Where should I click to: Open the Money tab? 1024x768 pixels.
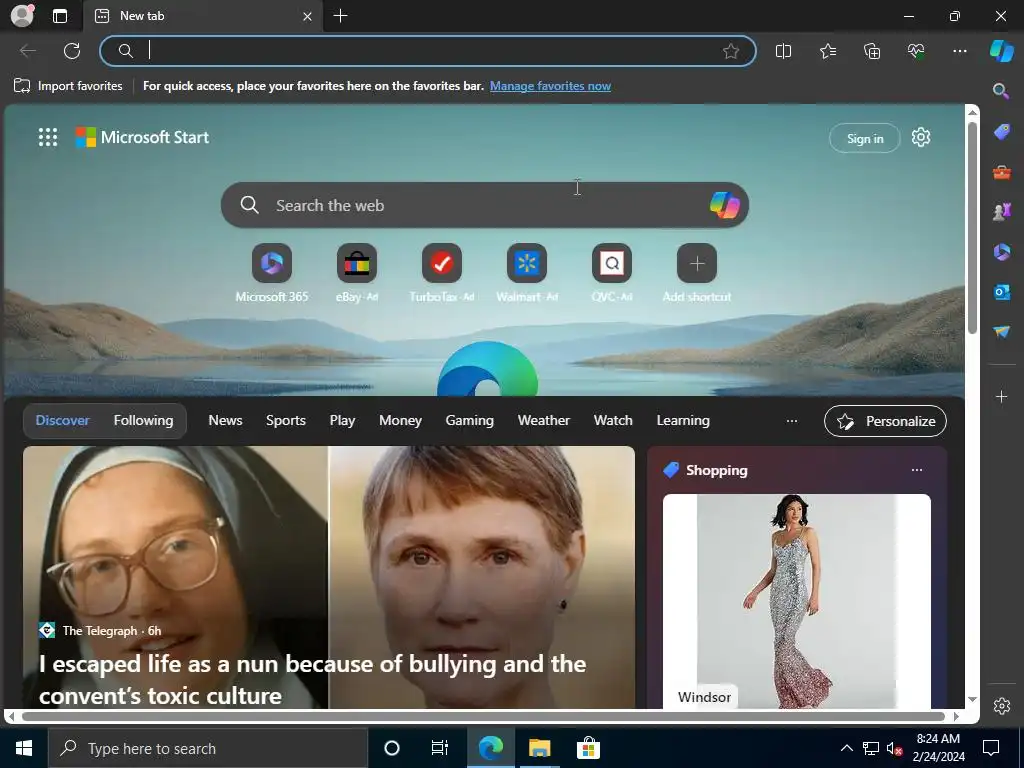click(400, 421)
